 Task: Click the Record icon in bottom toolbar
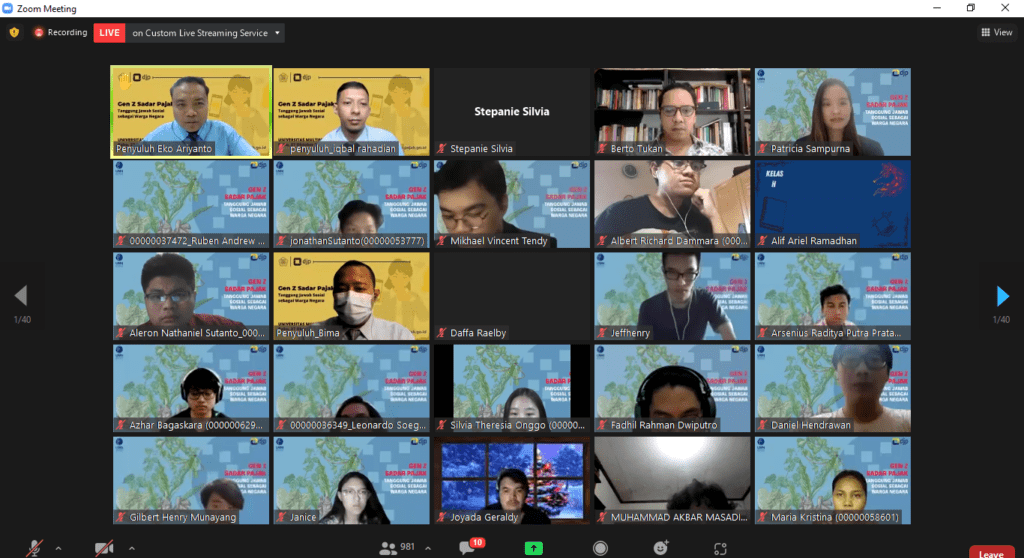(x=600, y=548)
